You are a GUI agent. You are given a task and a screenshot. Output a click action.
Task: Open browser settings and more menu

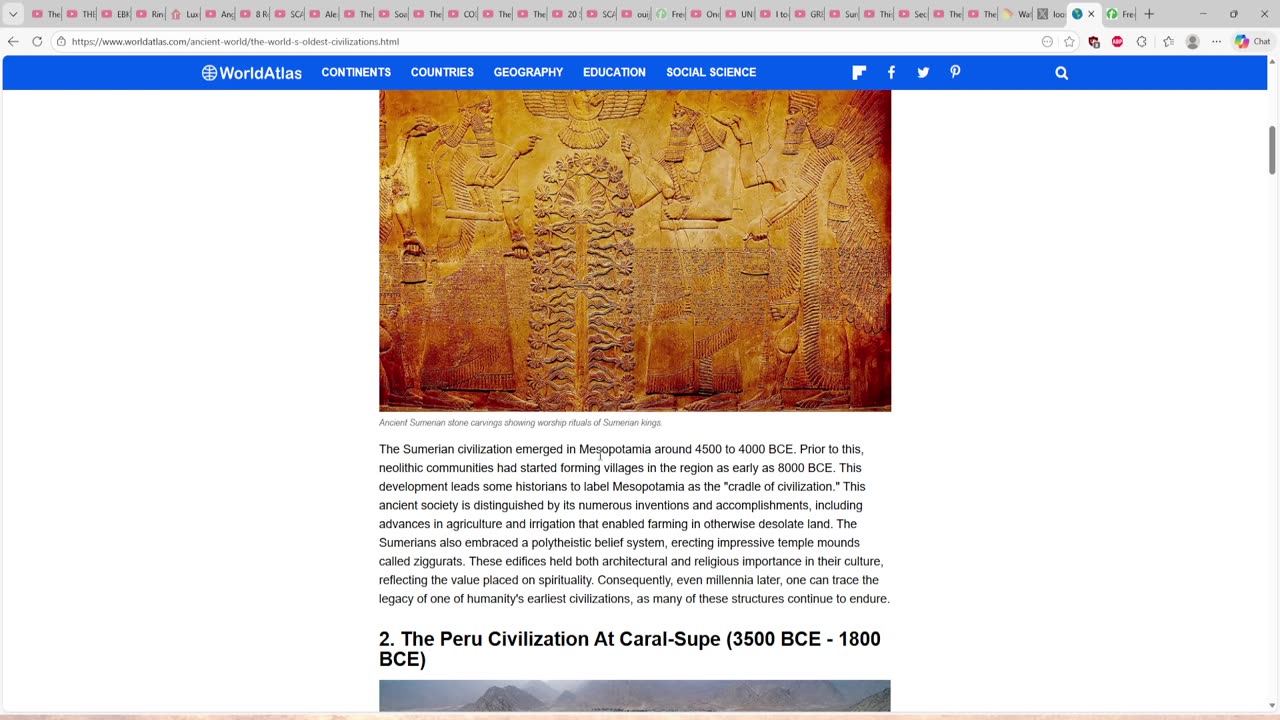[x=1216, y=42]
